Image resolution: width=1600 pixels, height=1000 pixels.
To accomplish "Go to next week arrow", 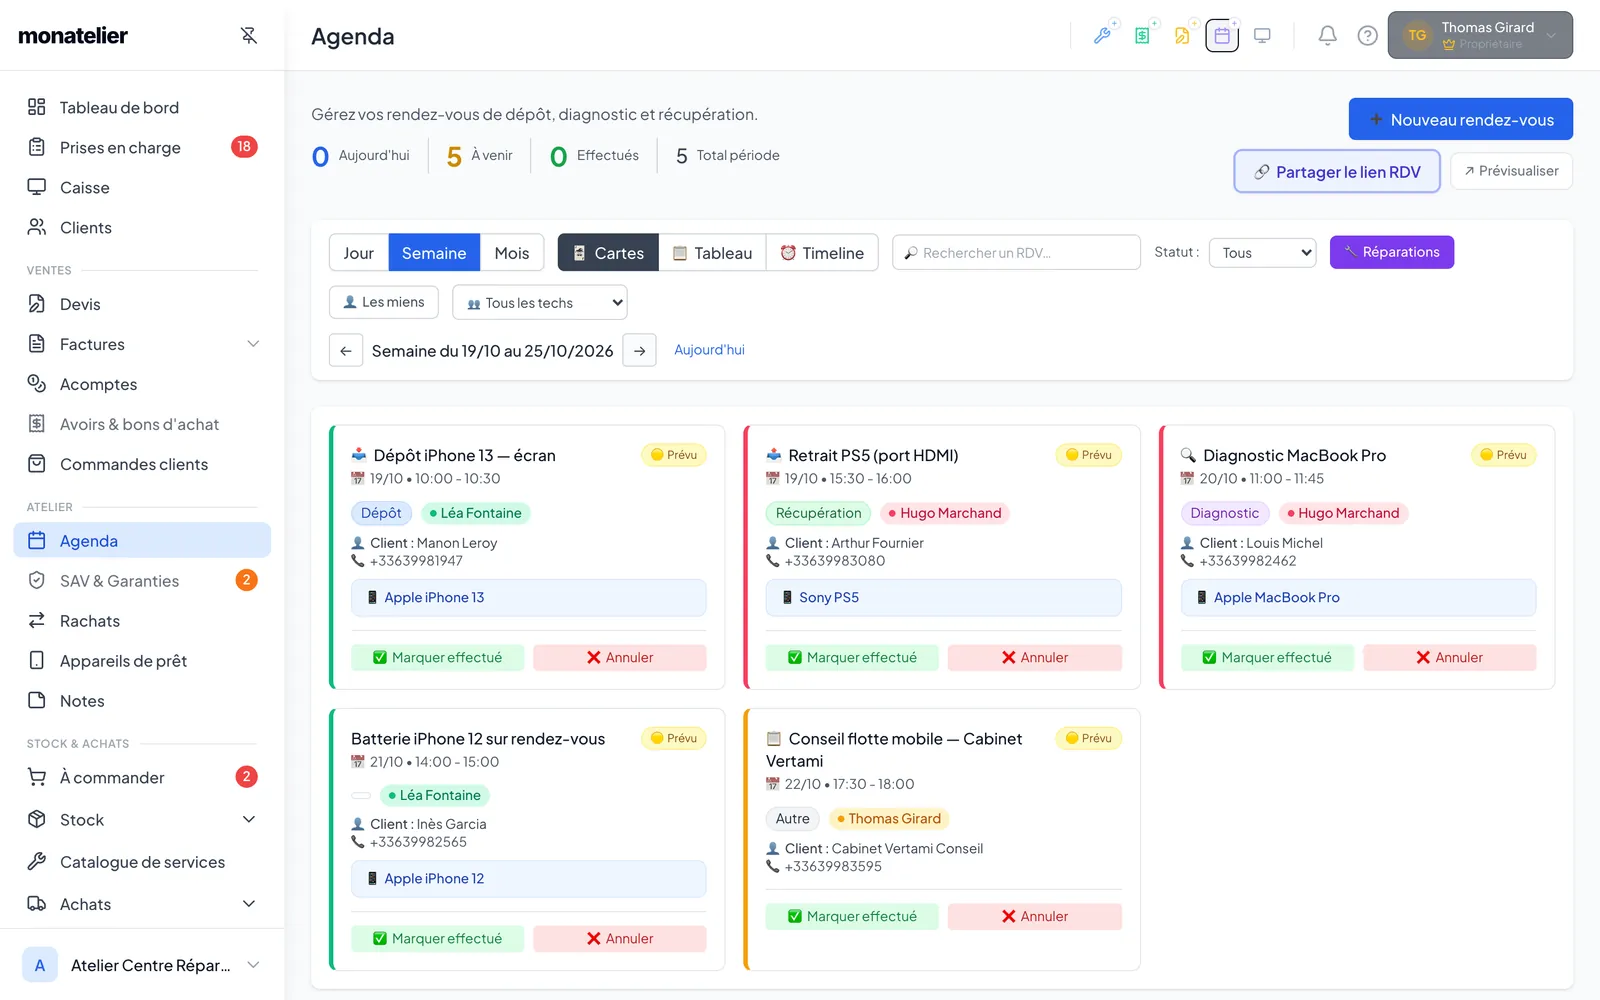I will (x=639, y=351).
